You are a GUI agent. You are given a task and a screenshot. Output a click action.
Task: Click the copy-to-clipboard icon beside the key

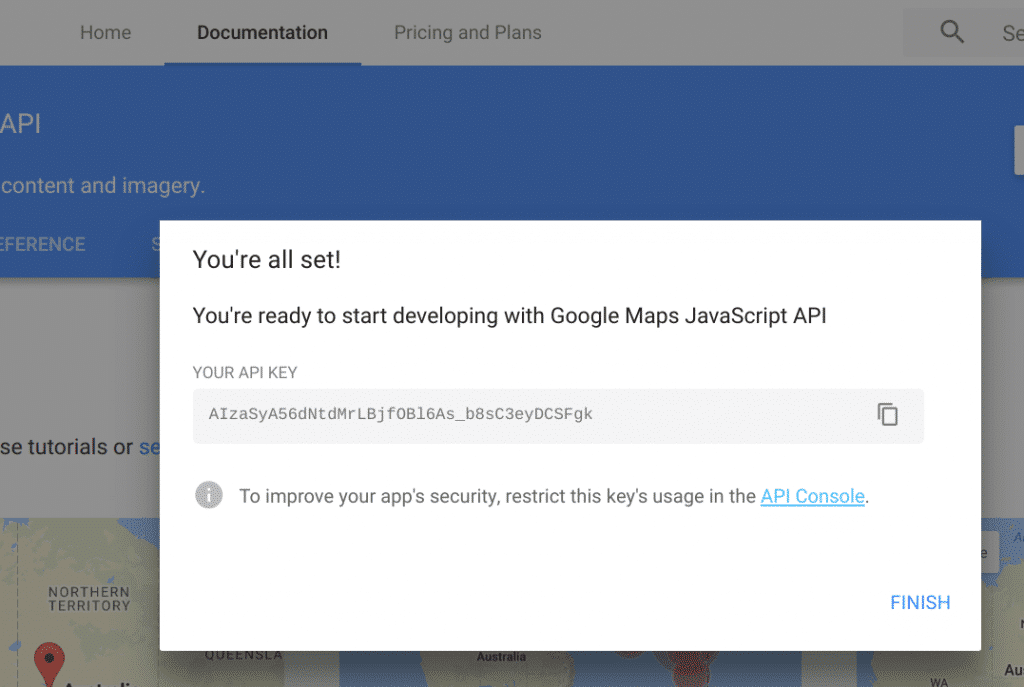(888, 414)
